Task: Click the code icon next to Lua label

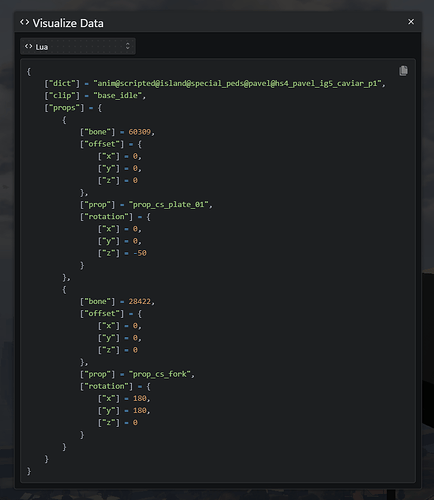Action: click(29, 46)
